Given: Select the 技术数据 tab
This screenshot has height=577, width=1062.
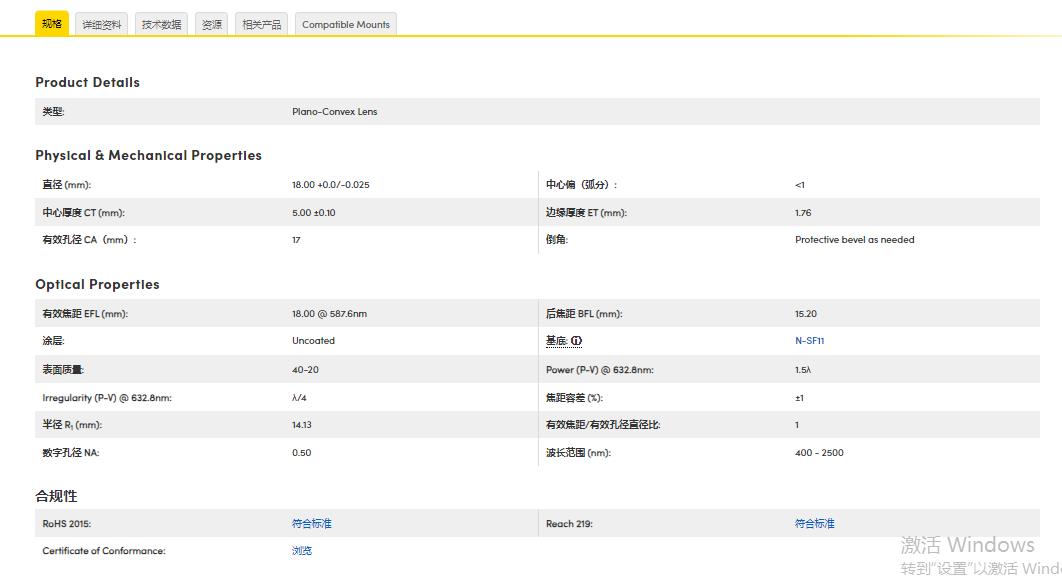Looking at the screenshot, I should tap(161, 24).
